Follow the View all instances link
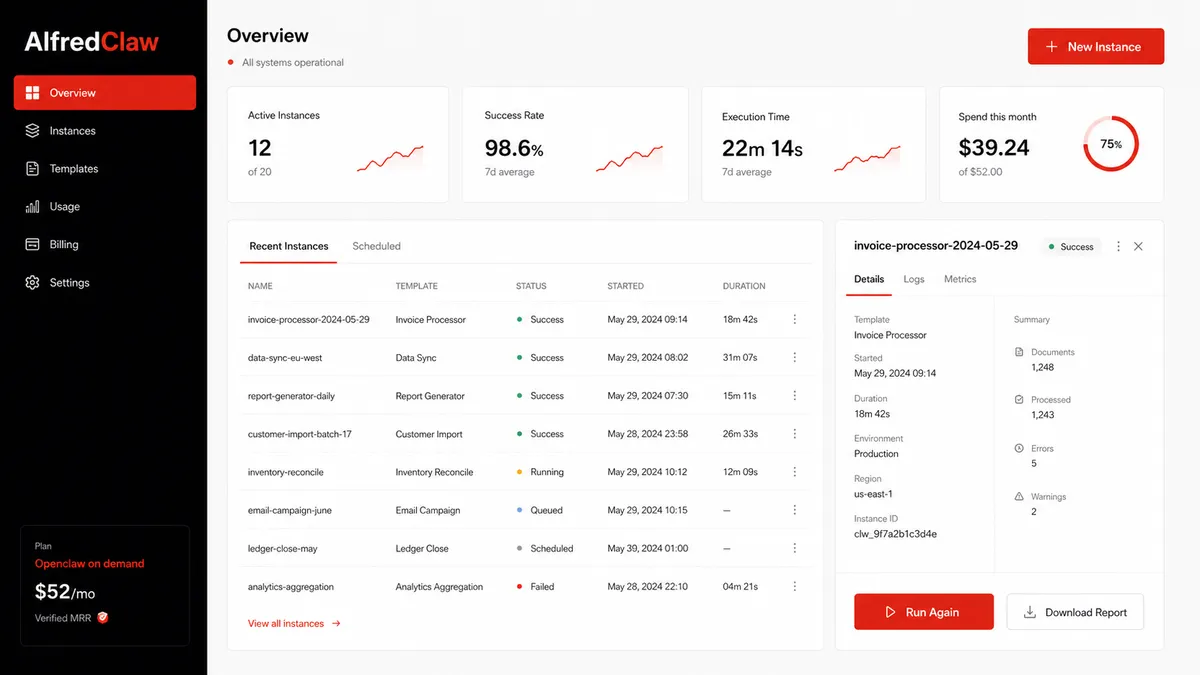 (295, 624)
